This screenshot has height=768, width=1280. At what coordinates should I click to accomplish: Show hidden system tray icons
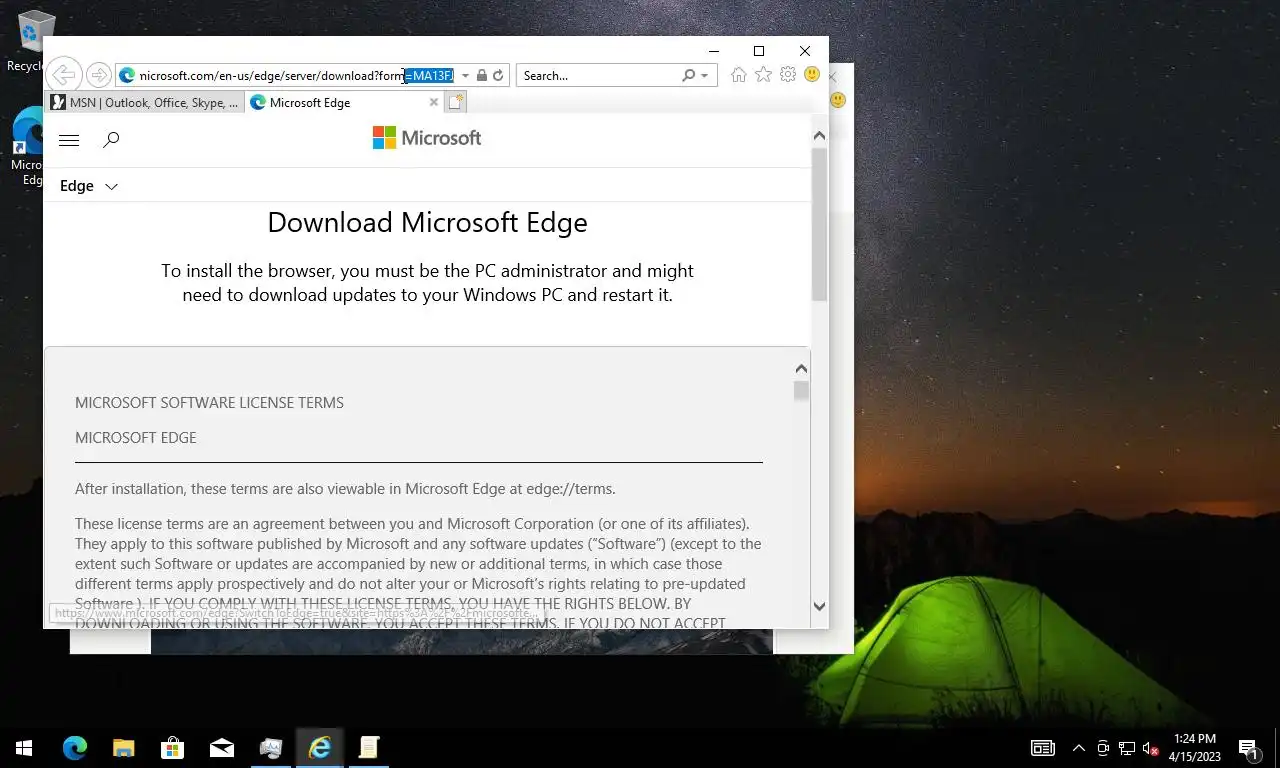(1079, 748)
